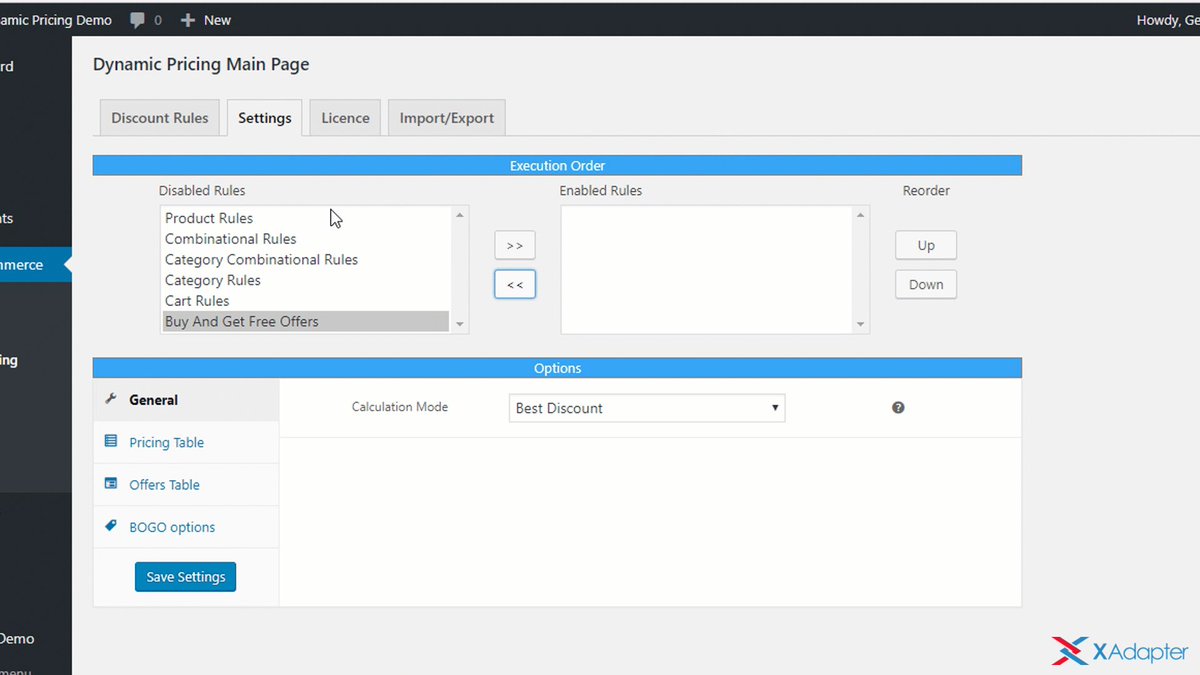Click the Save Settings button
The height and width of the screenshot is (675, 1200).
[x=186, y=577]
